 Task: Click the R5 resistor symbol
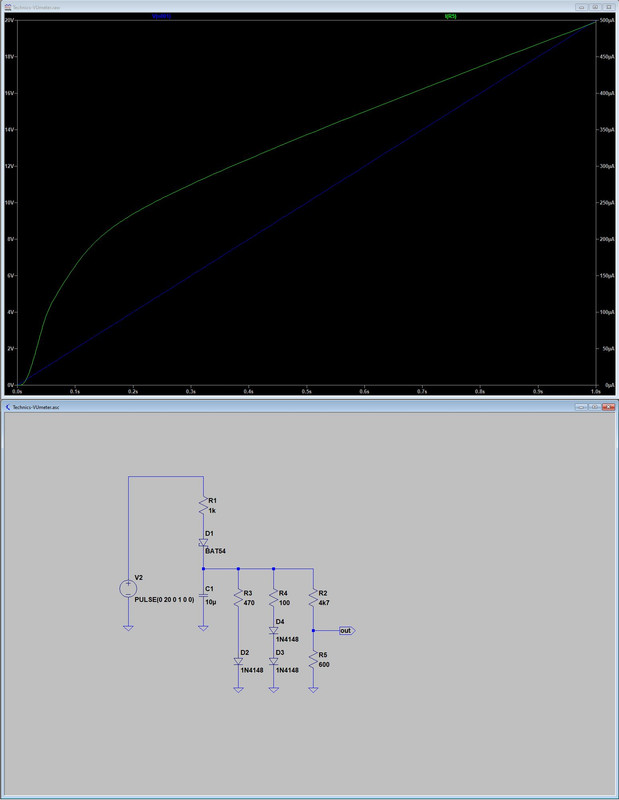[x=313, y=659]
